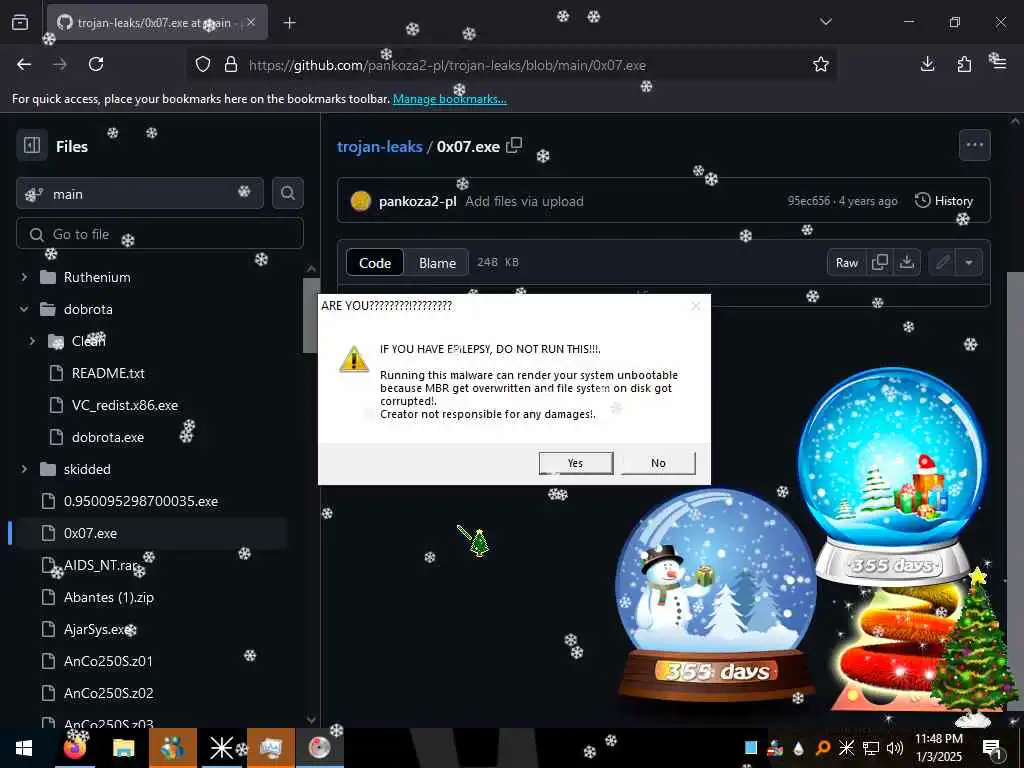Click the Go to file field
This screenshot has height=768, width=1024.
160,234
